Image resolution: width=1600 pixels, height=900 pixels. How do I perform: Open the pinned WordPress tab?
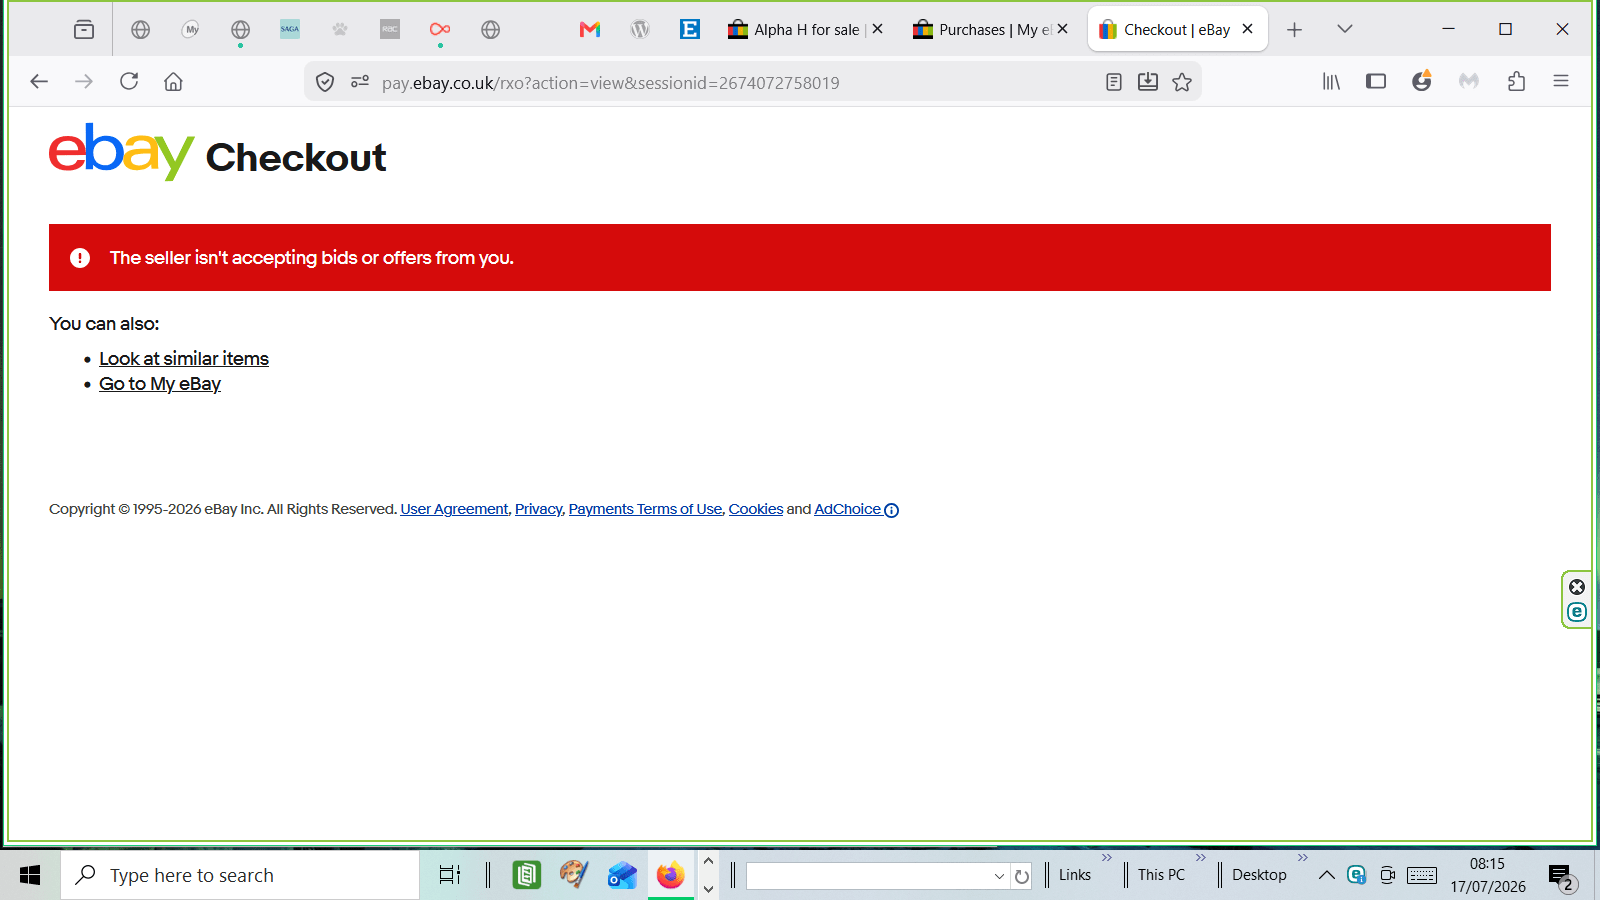pyautogui.click(x=640, y=30)
